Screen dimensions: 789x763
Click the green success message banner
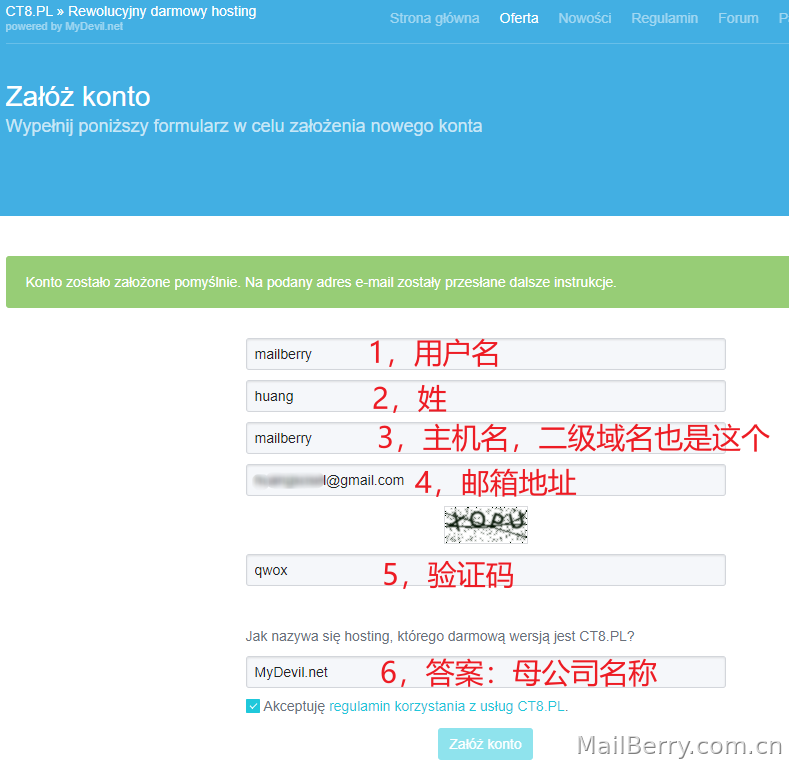[x=398, y=282]
